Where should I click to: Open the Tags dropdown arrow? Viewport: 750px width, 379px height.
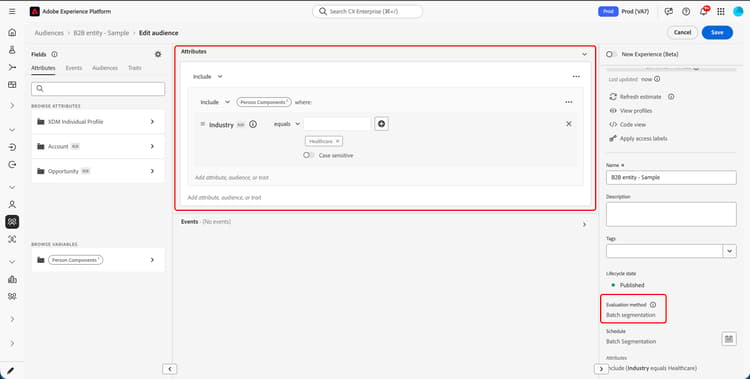click(x=729, y=251)
